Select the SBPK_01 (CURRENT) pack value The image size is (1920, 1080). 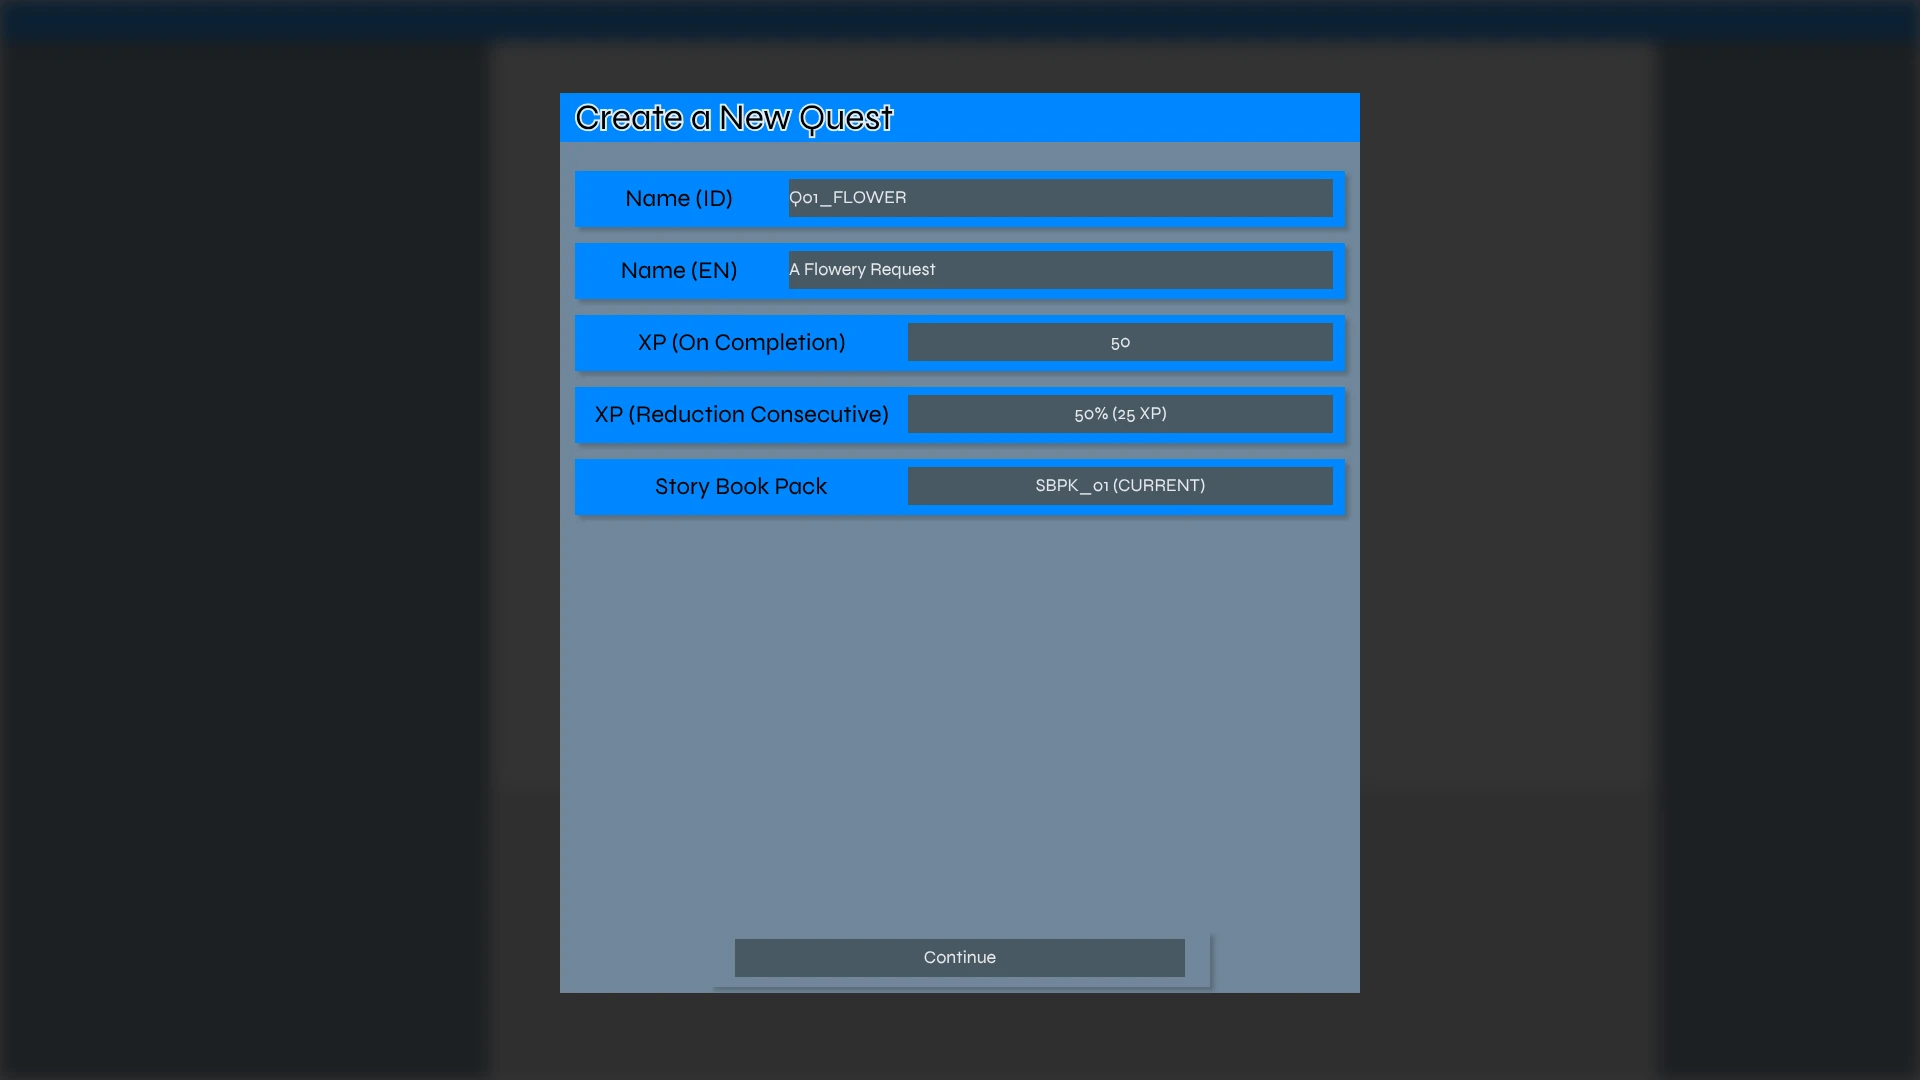coord(1121,485)
